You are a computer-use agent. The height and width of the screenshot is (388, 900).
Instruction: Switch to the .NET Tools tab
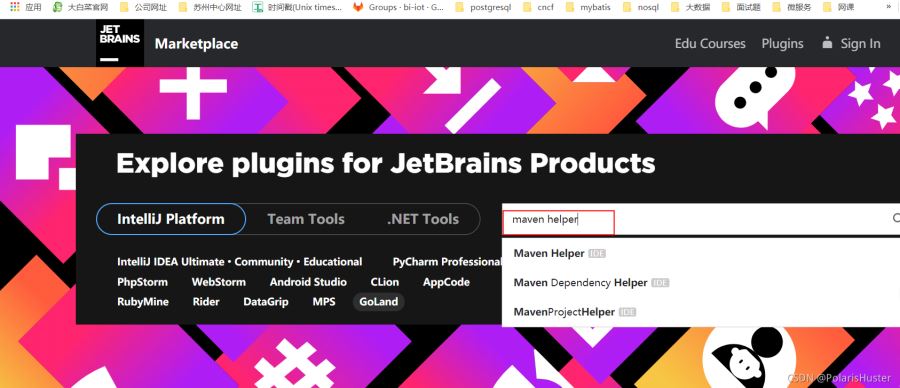pos(423,219)
